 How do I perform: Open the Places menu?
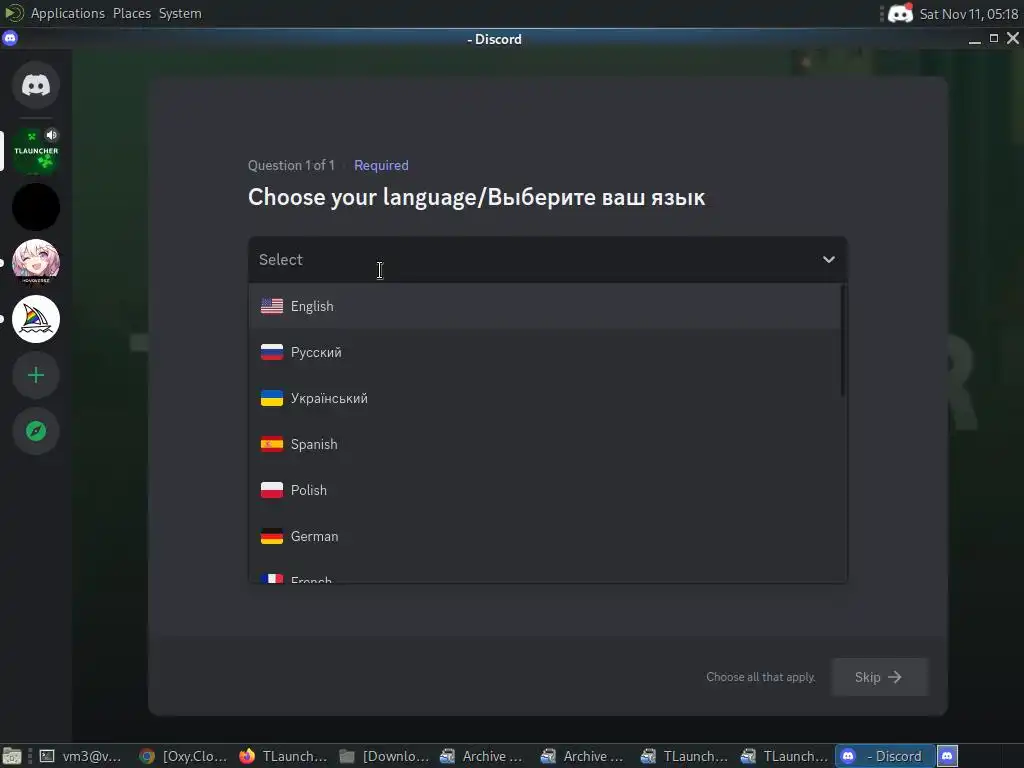coord(132,13)
